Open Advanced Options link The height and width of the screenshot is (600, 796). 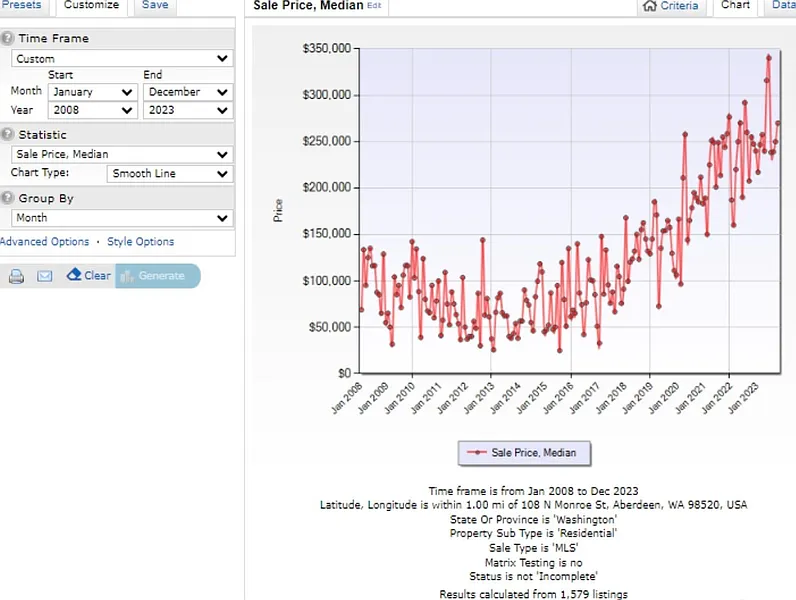[x=45, y=242]
